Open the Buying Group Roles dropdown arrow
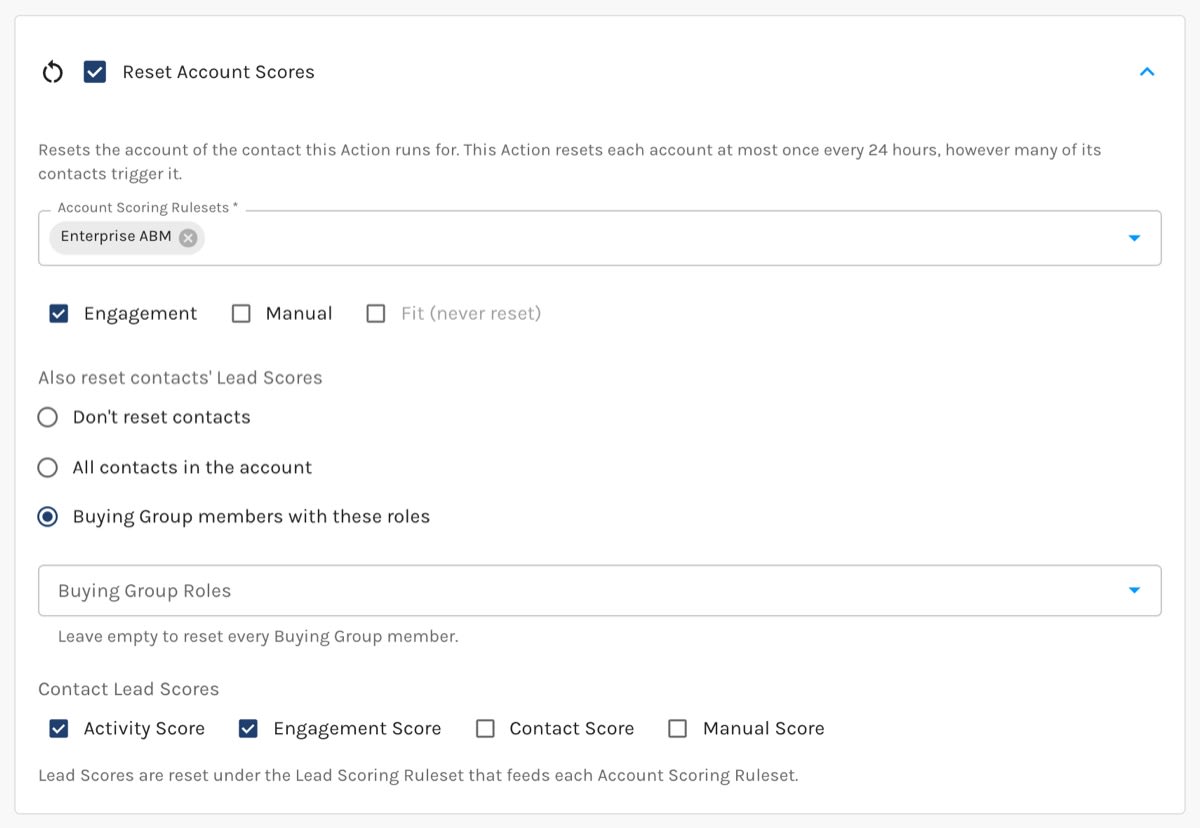Viewport: 1200px width, 828px height. tap(1134, 591)
